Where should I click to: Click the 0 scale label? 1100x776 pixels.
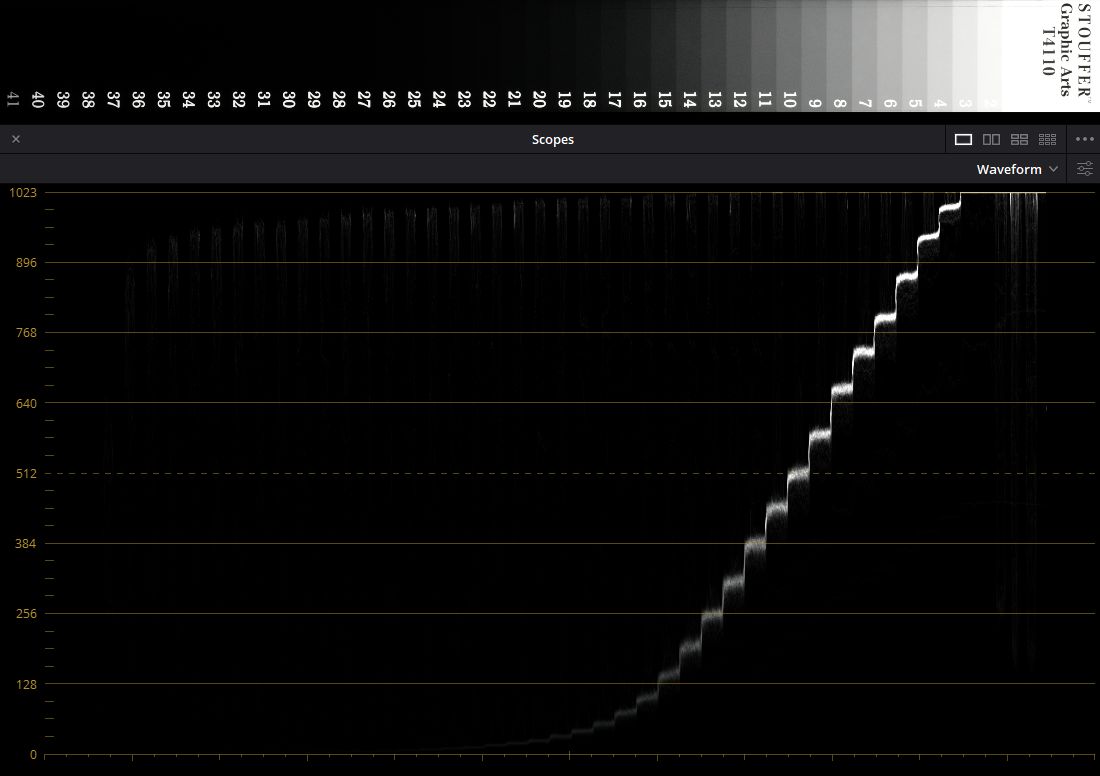[x=33, y=755]
